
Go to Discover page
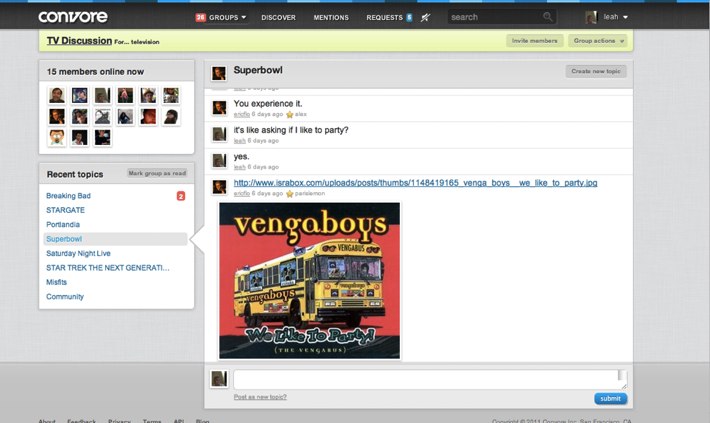click(278, 17)
